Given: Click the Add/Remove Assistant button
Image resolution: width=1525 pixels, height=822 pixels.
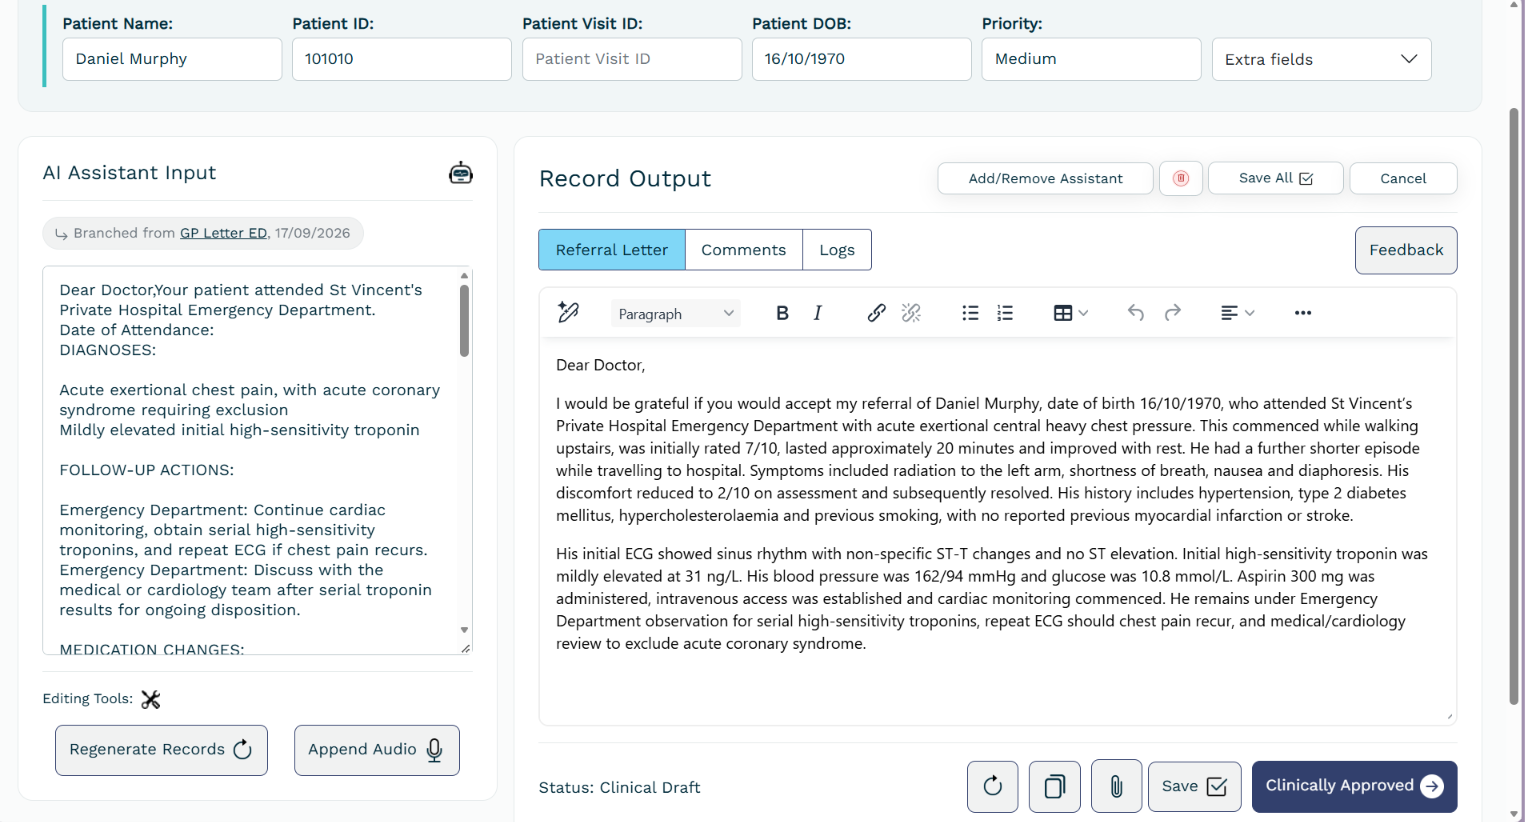Looking at the screenshot, I should [x=1045, y=178].
